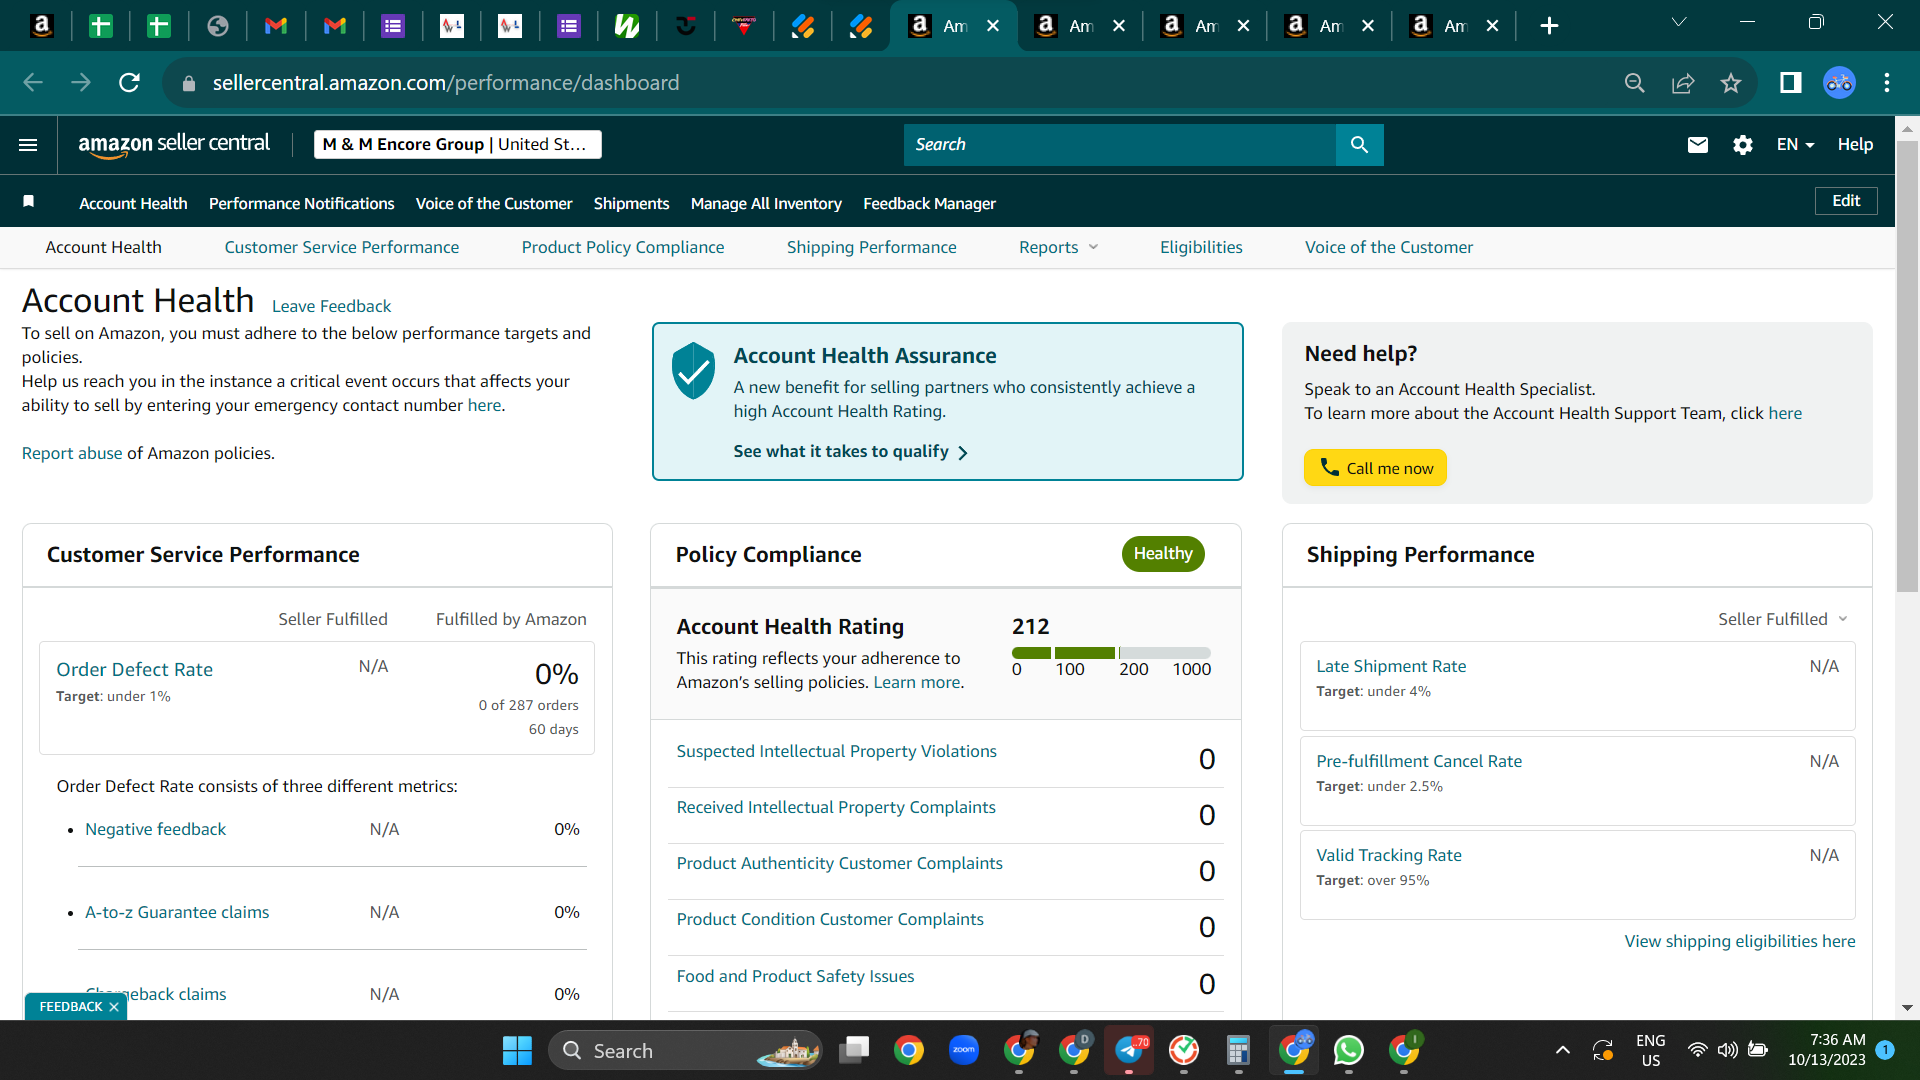This screenshot has width=1920, height=1080.
Task: Click the Help link in header
Action: pos(1855,145)
